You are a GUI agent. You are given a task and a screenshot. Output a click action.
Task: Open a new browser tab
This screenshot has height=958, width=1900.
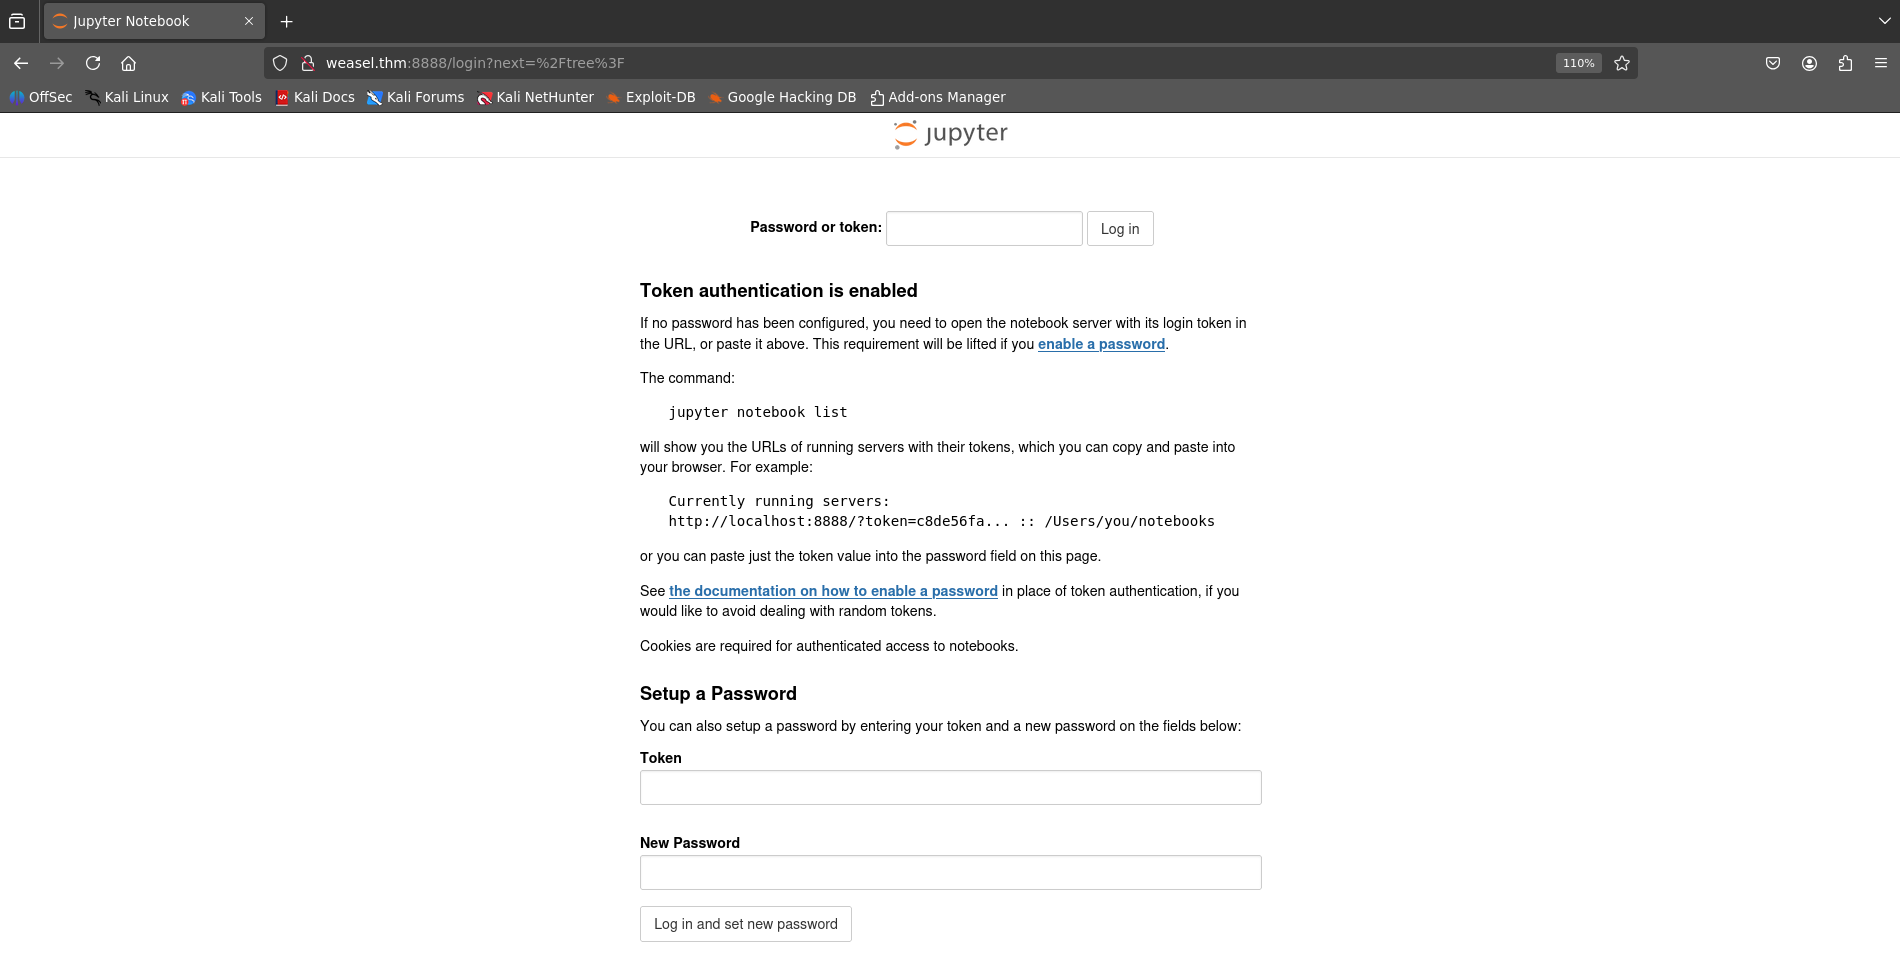point(287,21)
